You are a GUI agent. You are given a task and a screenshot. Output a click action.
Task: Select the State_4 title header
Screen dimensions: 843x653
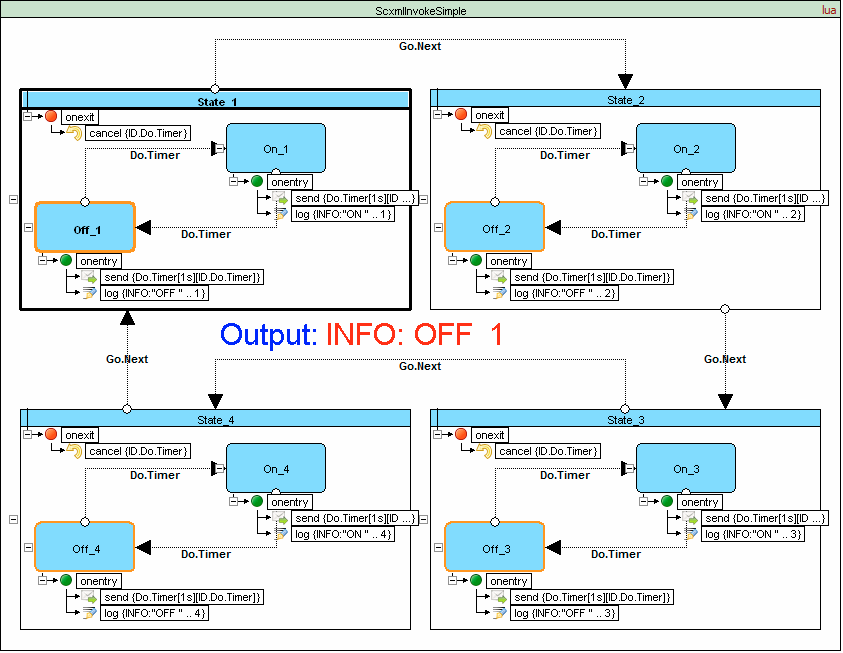point(216,419)
